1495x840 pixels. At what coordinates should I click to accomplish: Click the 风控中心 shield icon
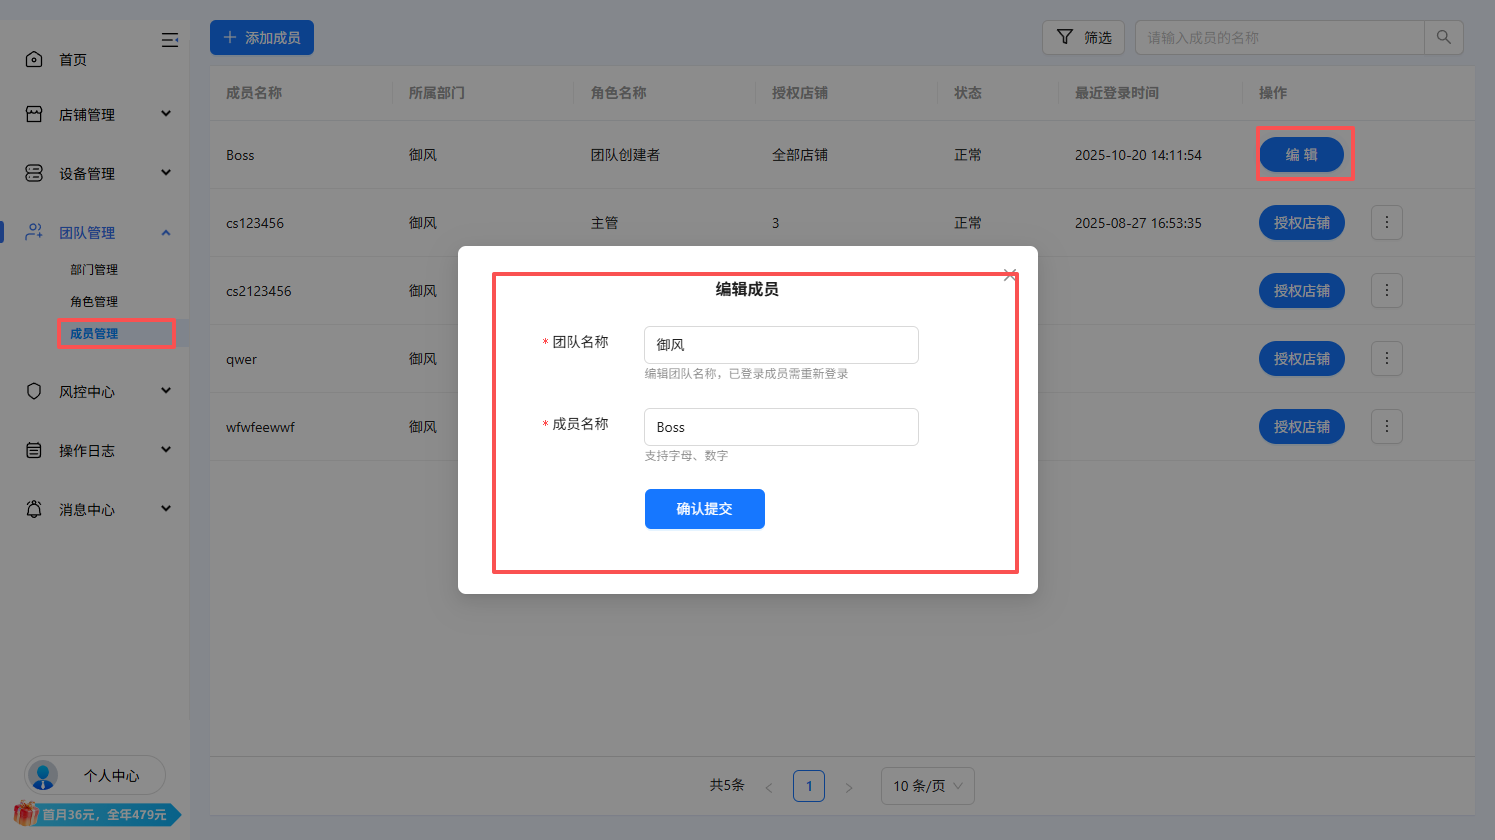(x=33, y=391)
